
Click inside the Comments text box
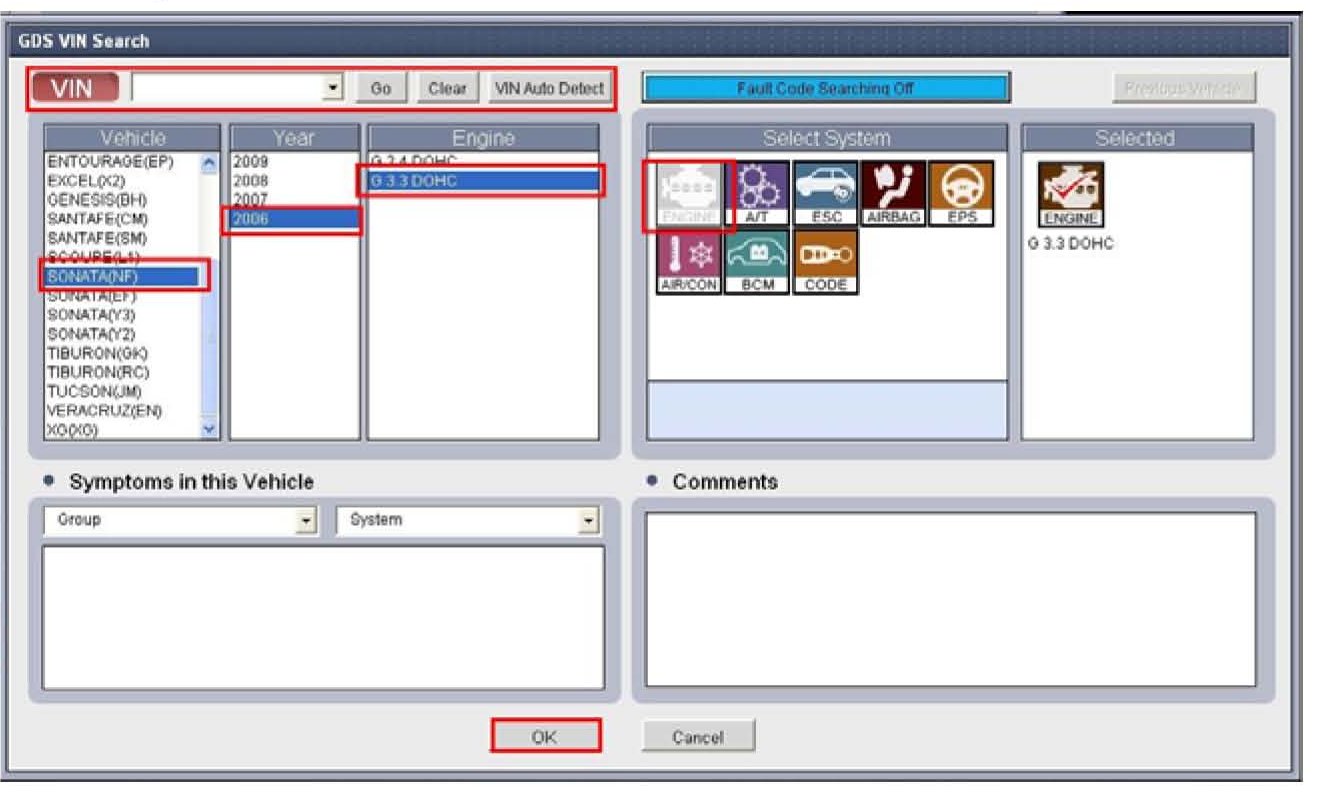pos(950,599)
